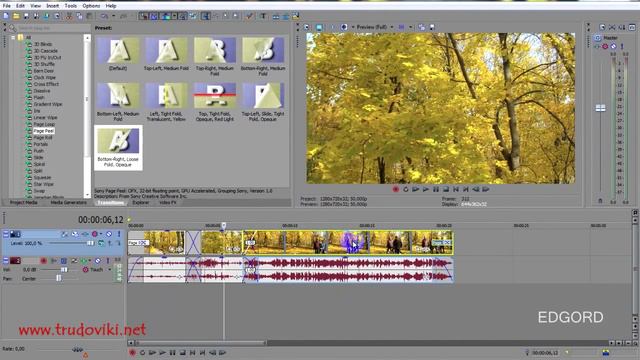640x360 pixels.
Task: Toggle Lock Envelopes to Events
Action: [x=183, y=16]
